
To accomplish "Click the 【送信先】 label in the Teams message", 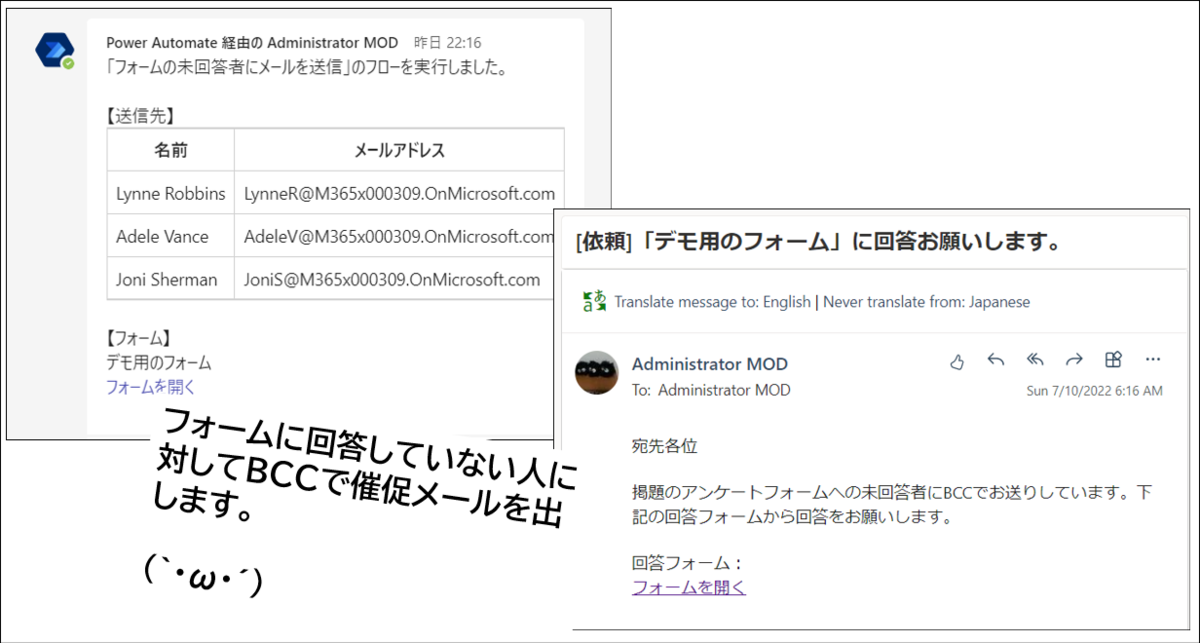I will coord(143,115).
